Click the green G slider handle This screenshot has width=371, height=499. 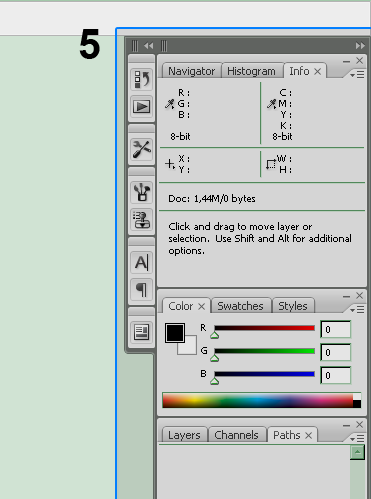click(215, 358)
